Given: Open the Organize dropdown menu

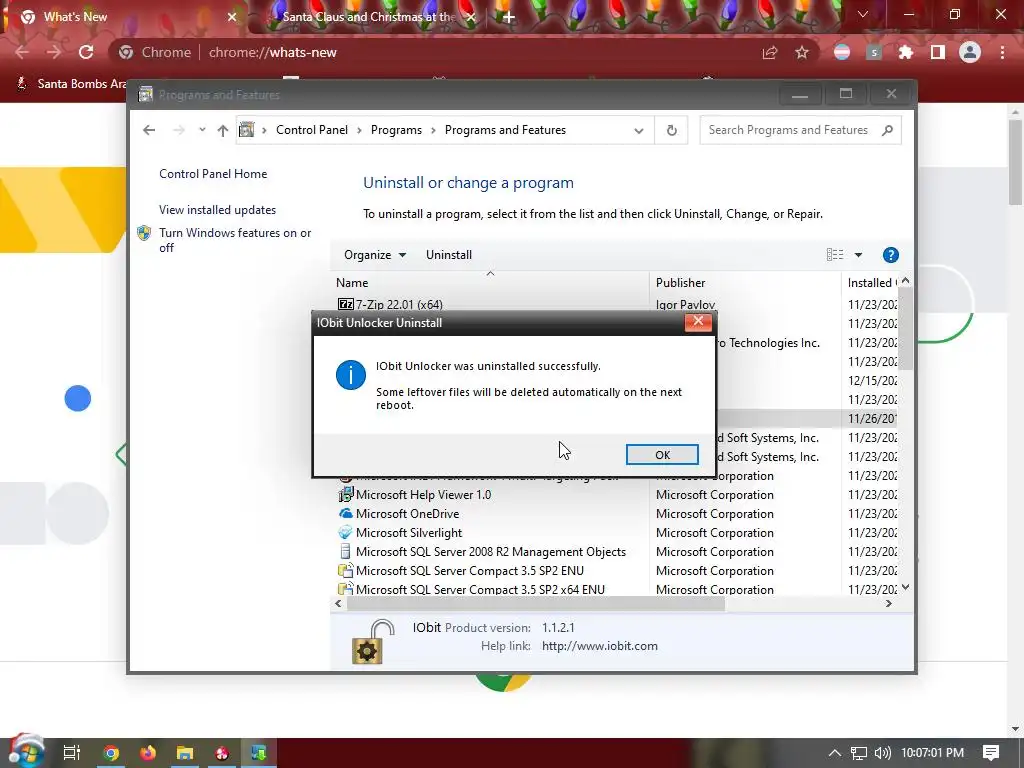Looking at the screenshot, I should tap(375, 255).
